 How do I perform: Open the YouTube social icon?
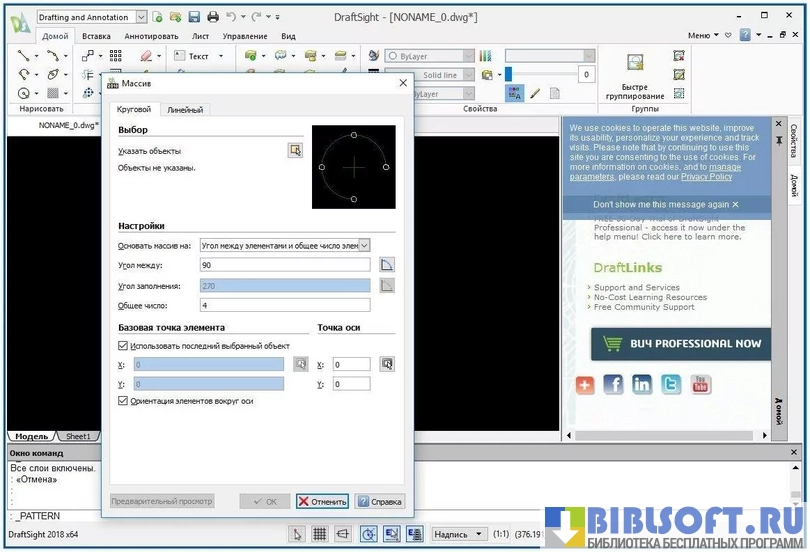[700, 384]
